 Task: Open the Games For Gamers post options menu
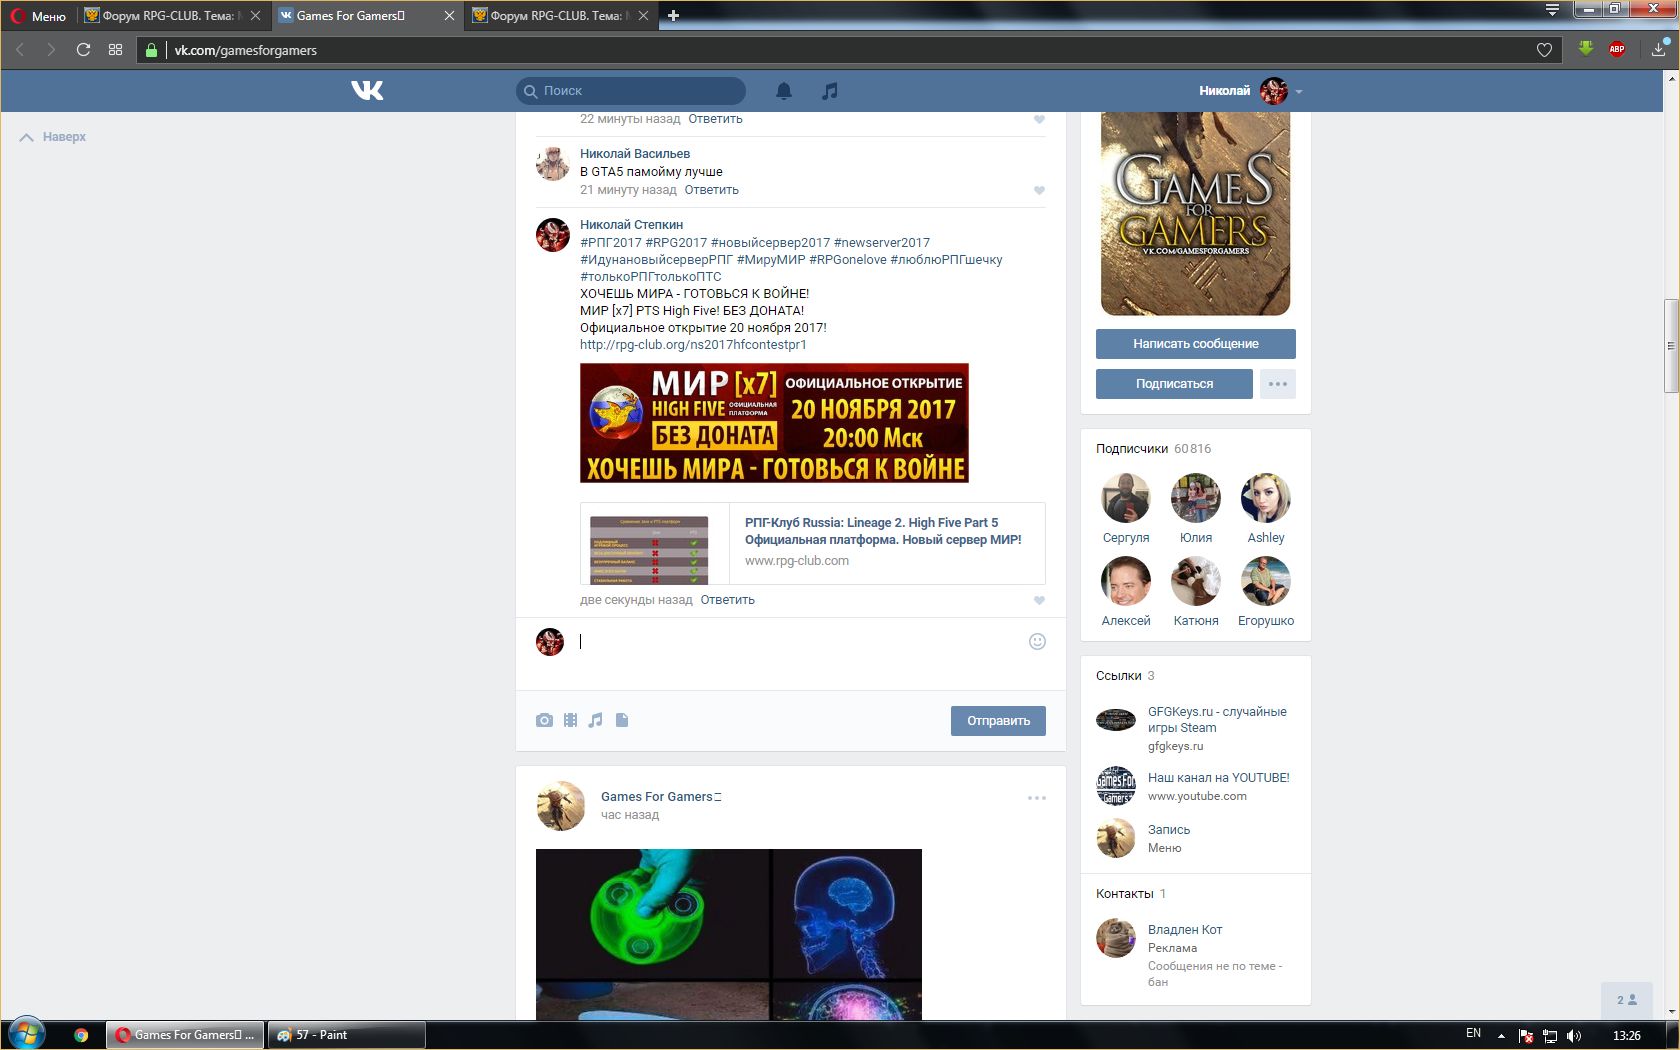1037,798
